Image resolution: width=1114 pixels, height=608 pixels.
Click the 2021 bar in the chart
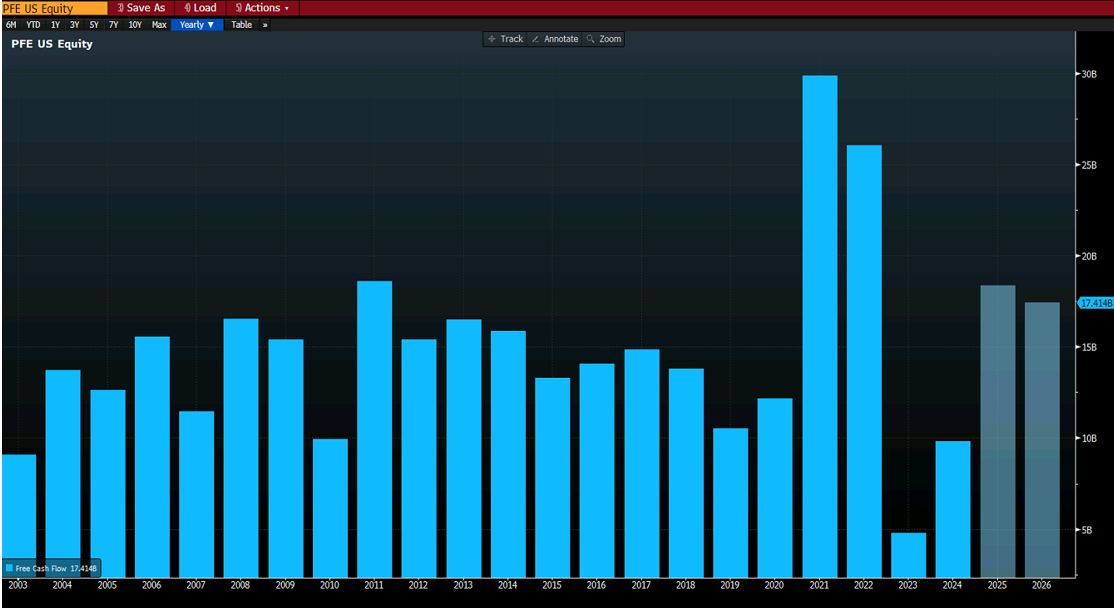pos(819,326)
